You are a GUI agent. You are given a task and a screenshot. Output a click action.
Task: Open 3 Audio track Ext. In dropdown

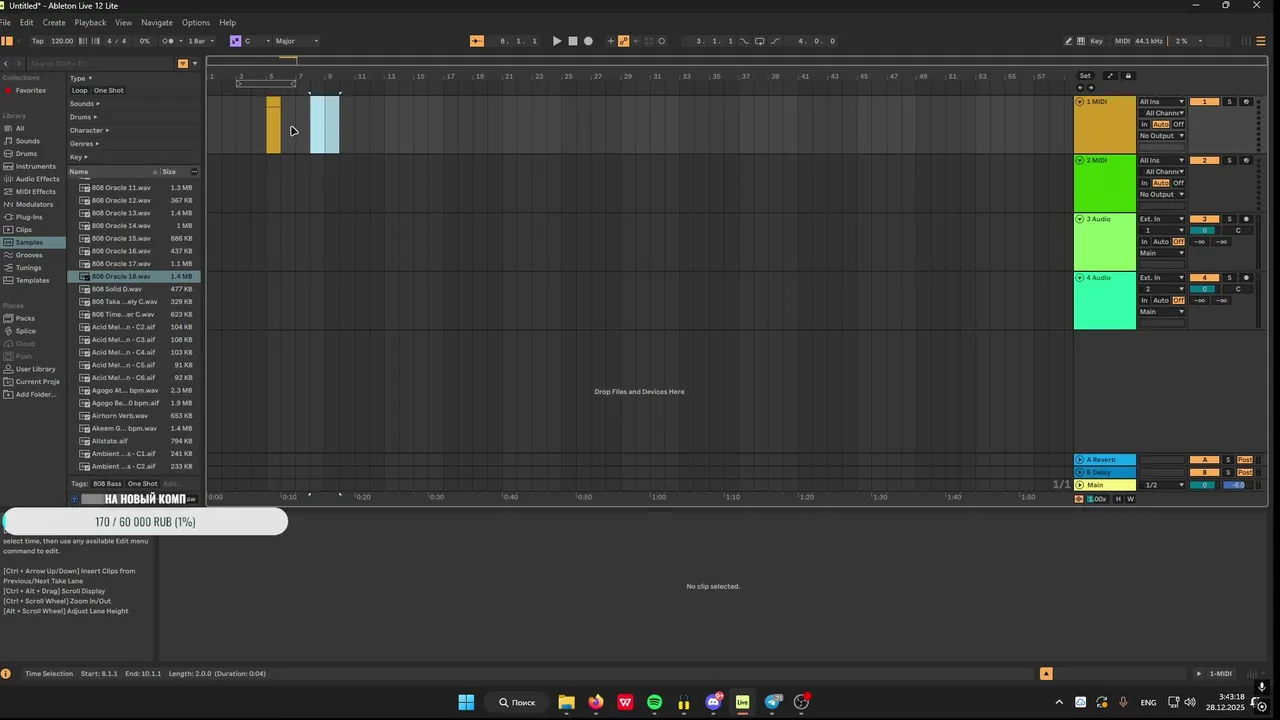[1161, 219]
